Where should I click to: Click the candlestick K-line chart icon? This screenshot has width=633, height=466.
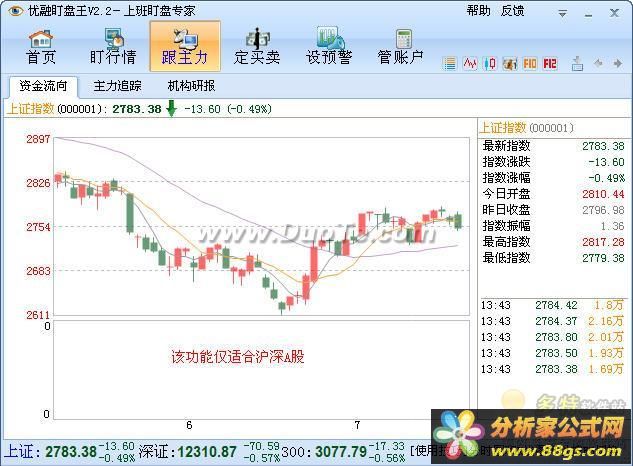[490, 63]
